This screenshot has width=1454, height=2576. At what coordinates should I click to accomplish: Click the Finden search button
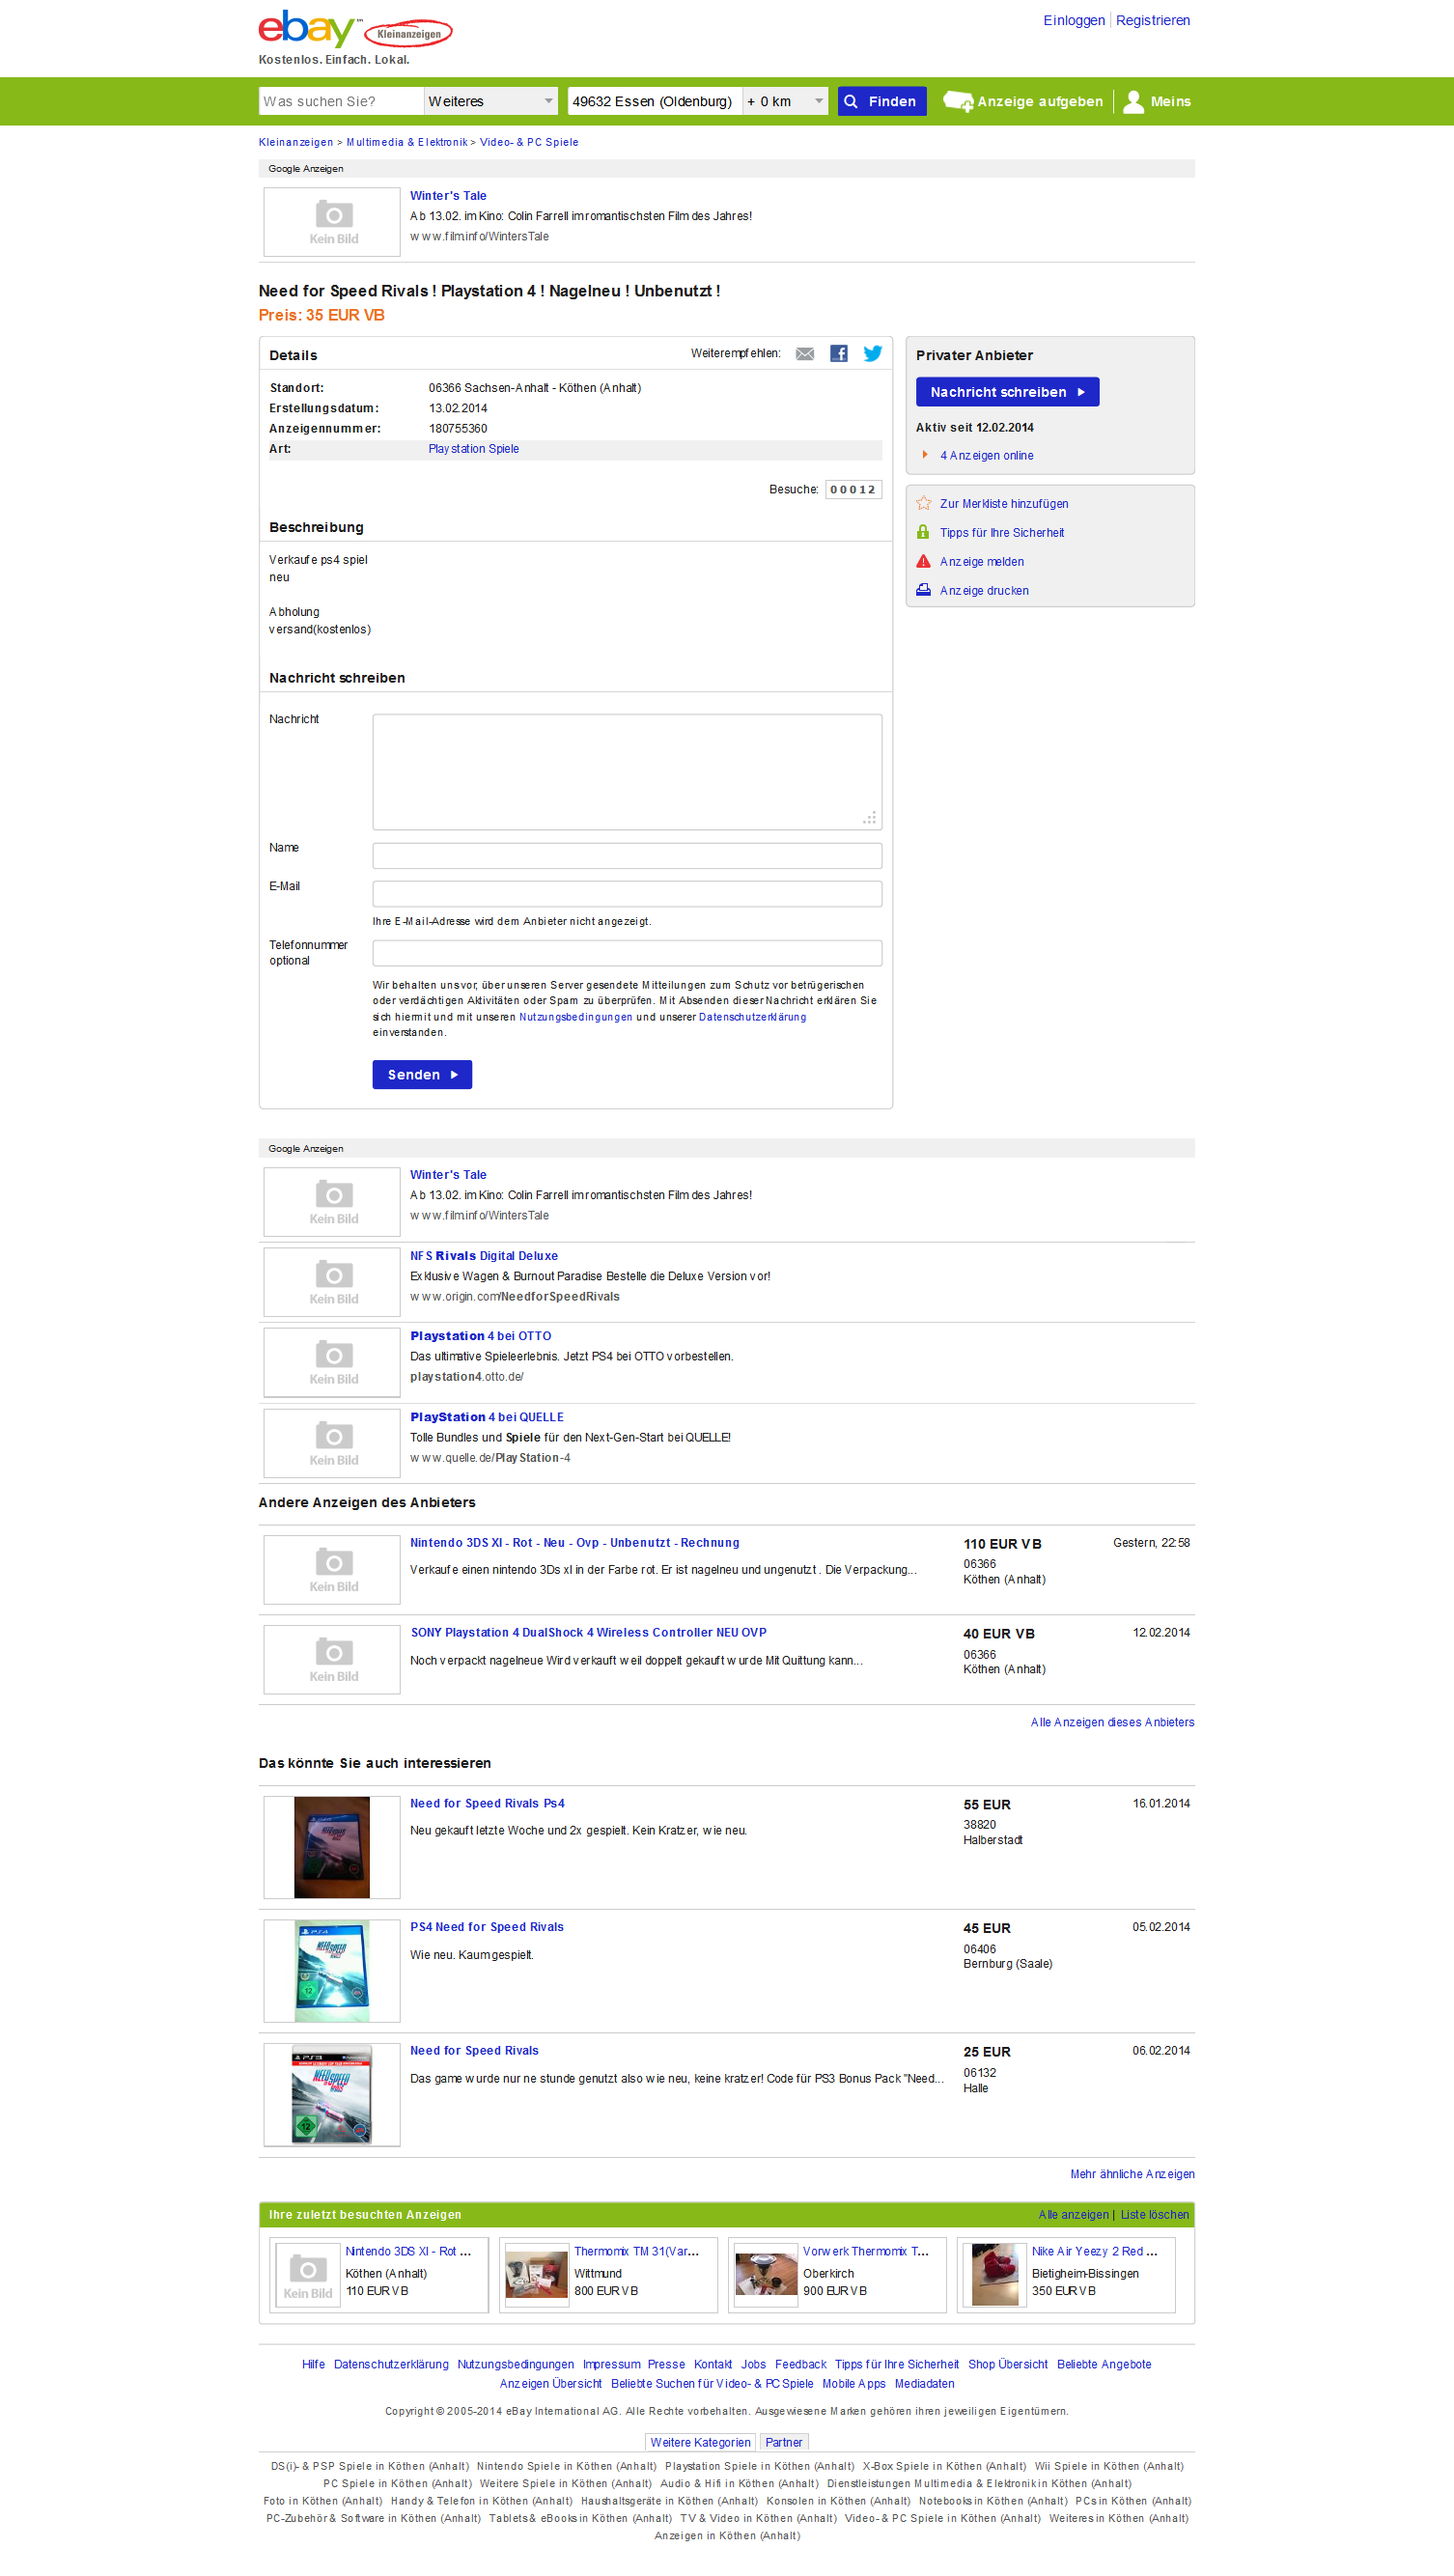coord(882,102)
